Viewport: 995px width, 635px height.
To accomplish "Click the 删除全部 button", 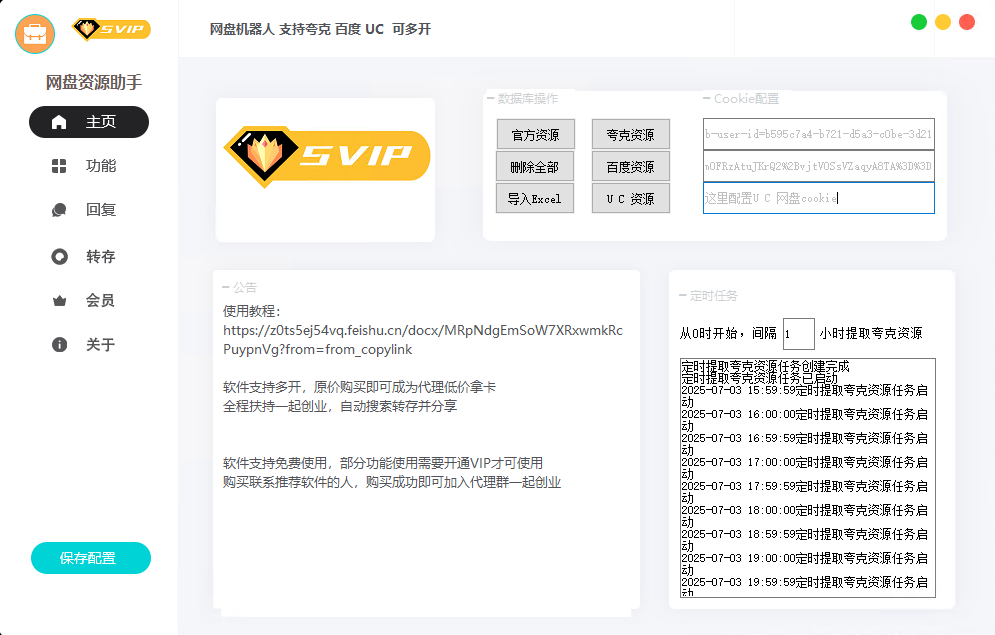I will click(535, 167).
